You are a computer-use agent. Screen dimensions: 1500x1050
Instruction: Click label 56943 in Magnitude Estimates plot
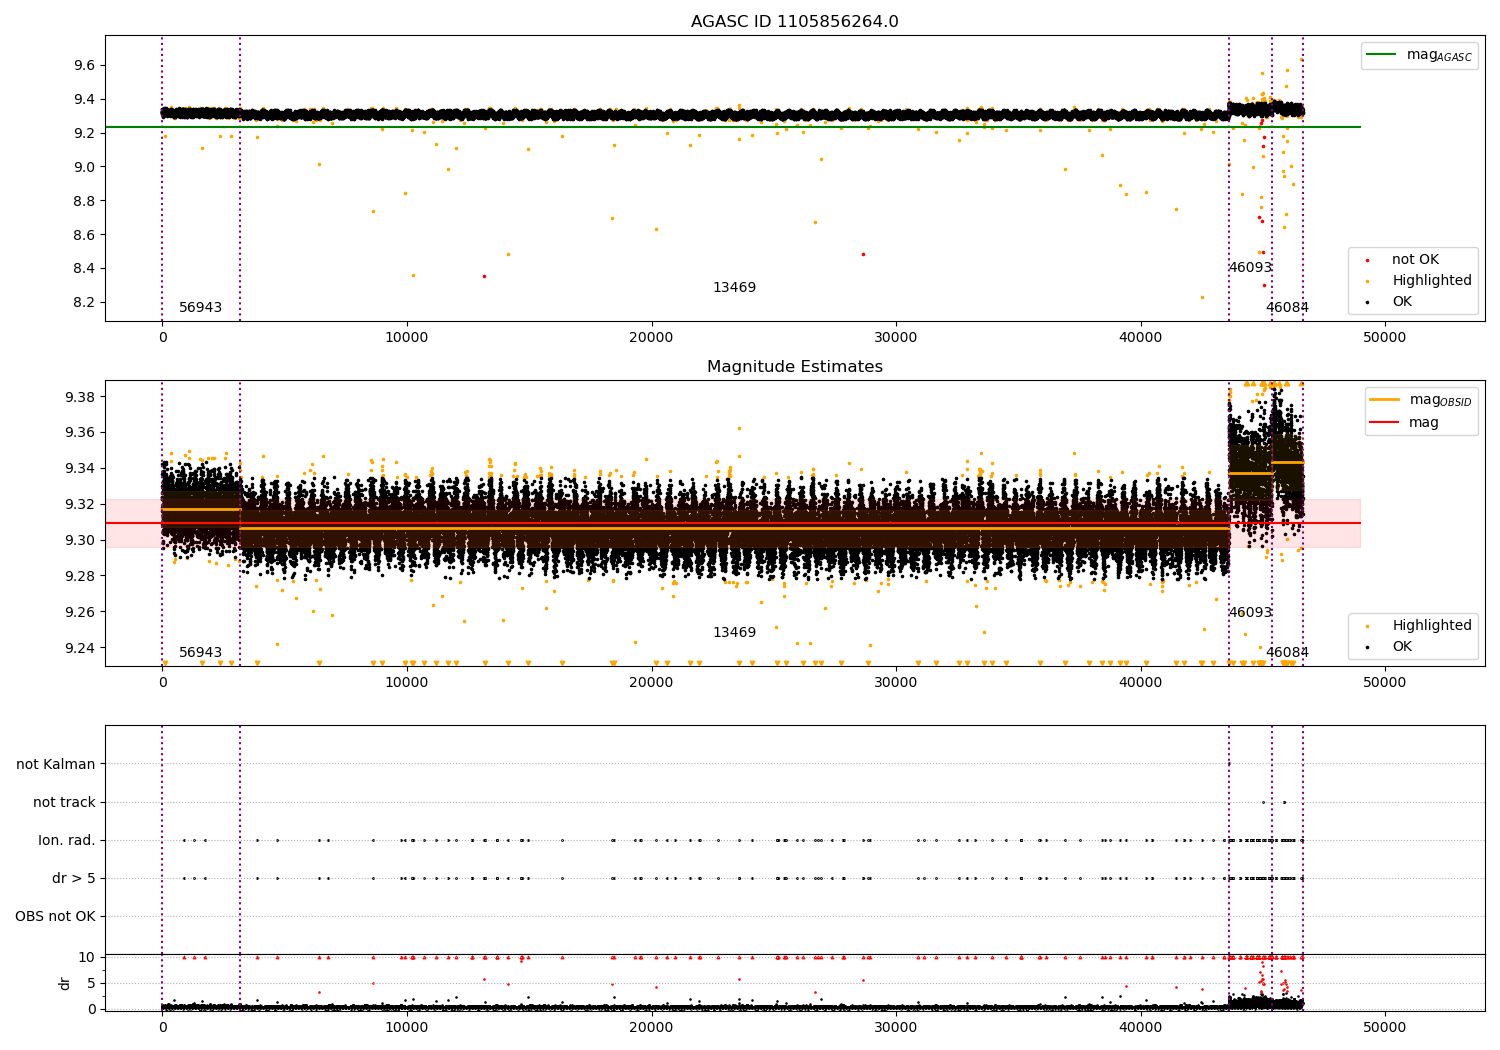point(201,653)
